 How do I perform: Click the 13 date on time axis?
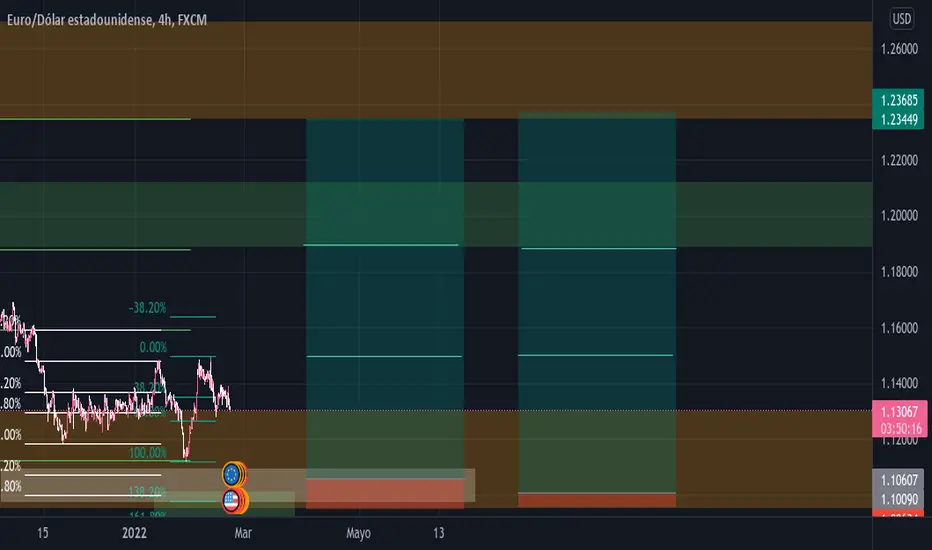coord(439,533)
